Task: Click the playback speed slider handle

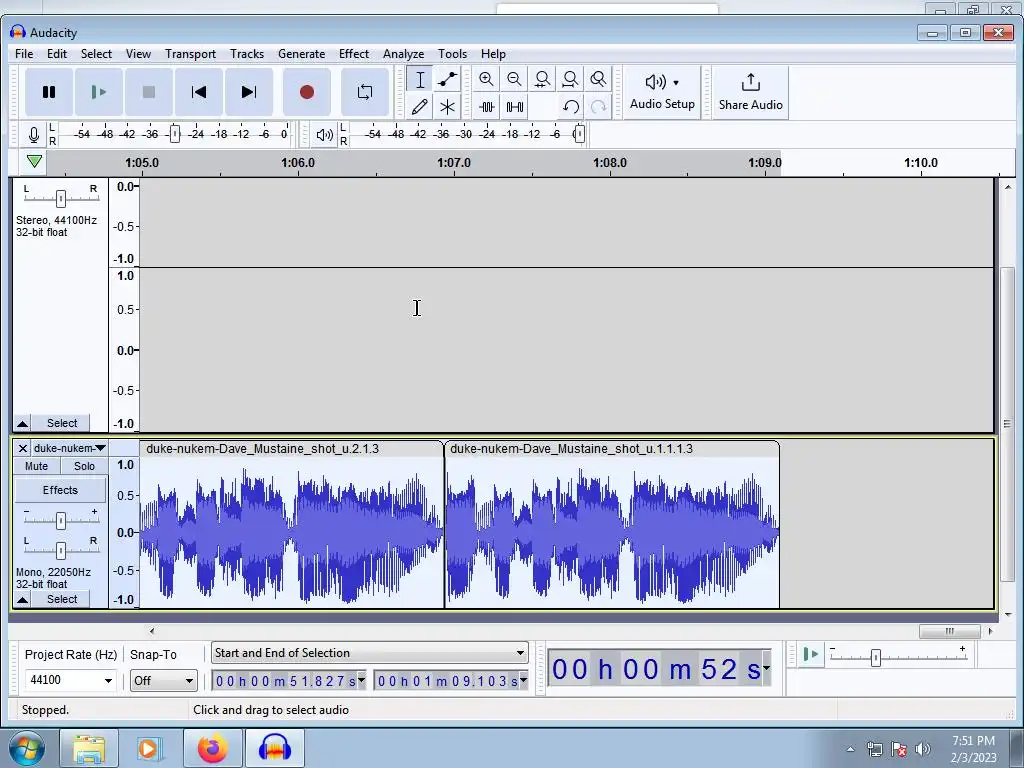Action: (876, 657)
